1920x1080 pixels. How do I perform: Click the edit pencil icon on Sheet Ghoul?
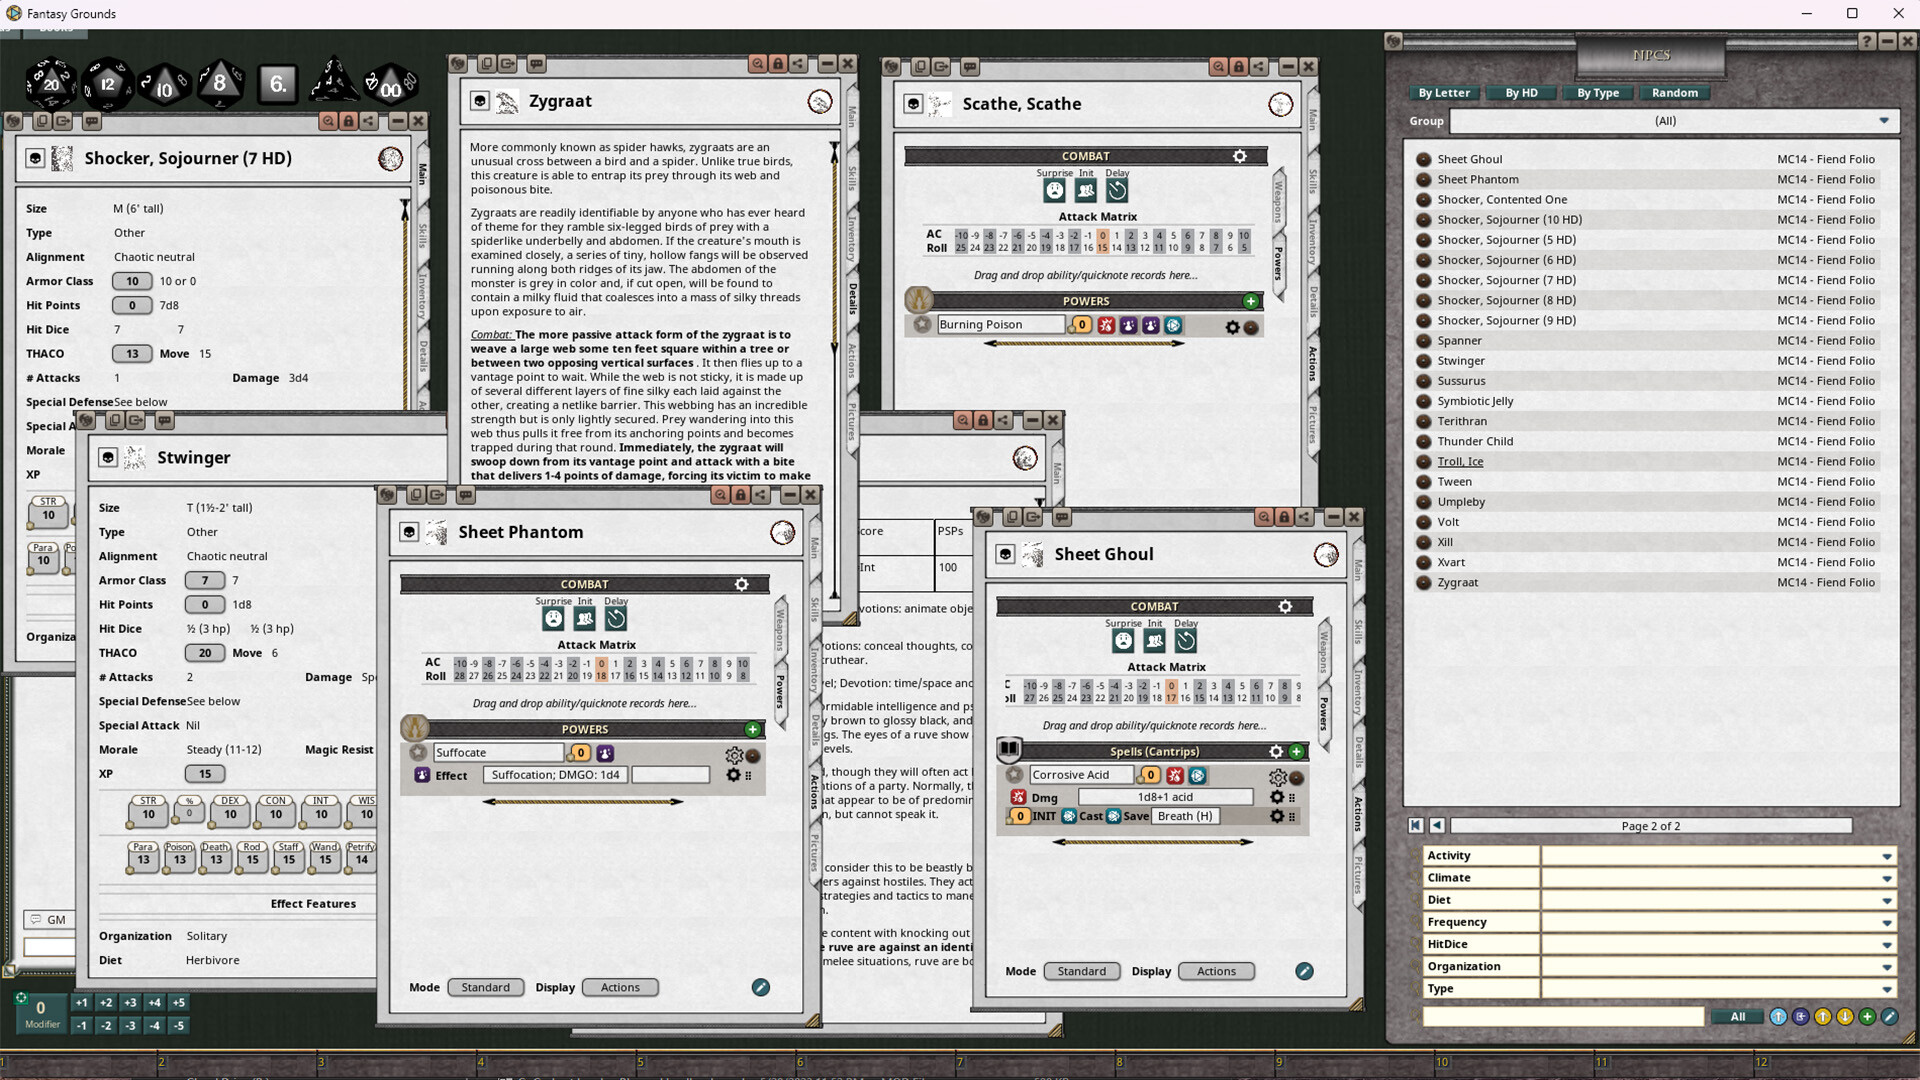[1303, 971]
